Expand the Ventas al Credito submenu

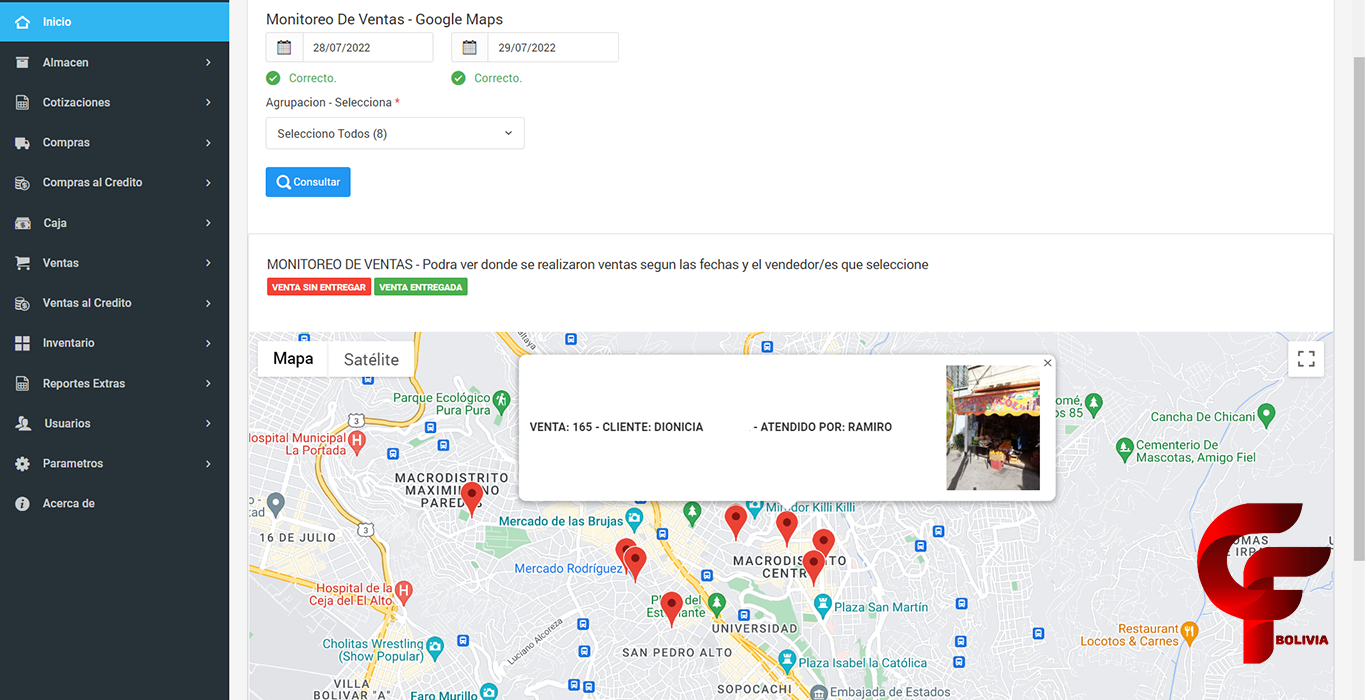pyautogui.click(x=114, y=303)
